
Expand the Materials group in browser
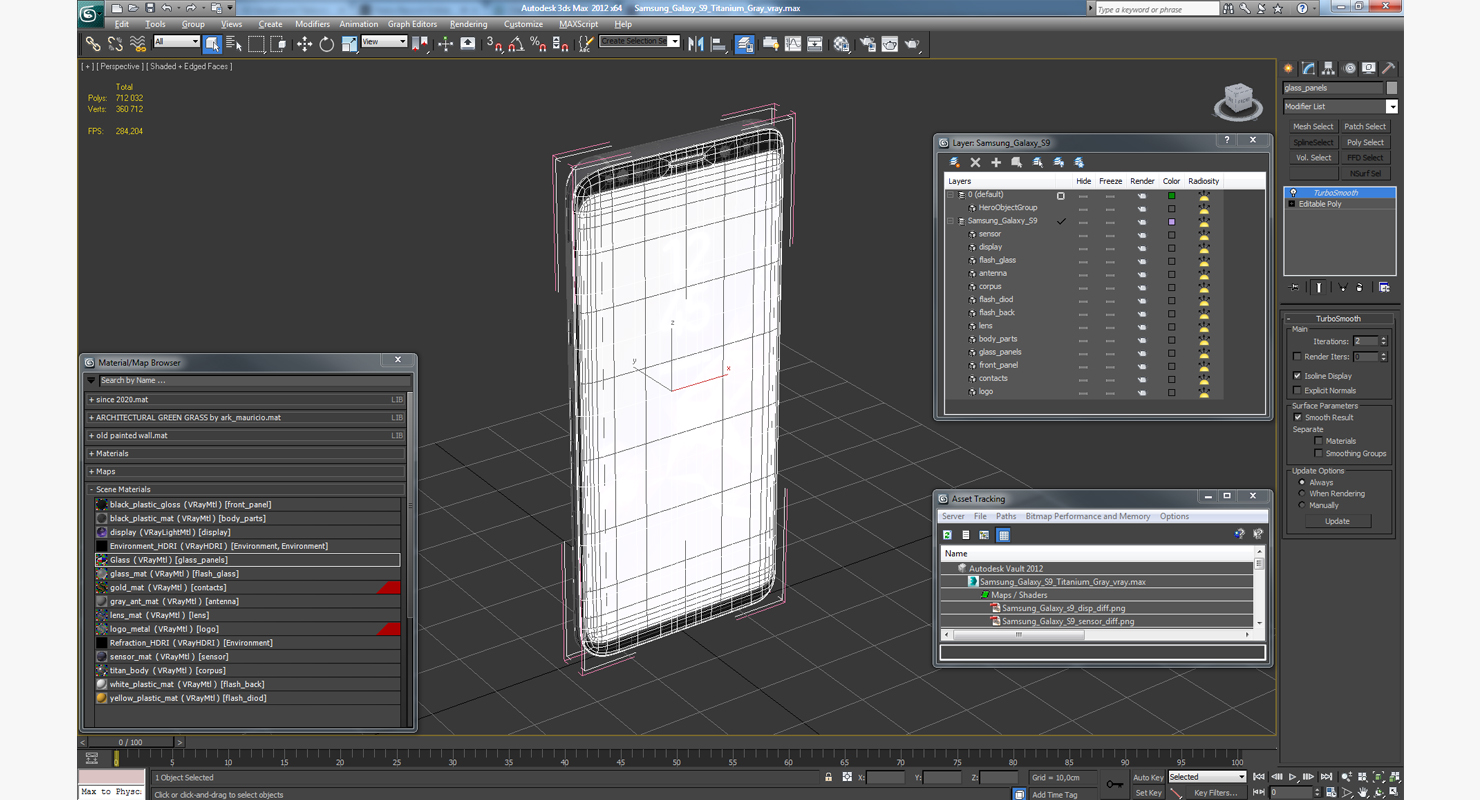pos(91,453)
